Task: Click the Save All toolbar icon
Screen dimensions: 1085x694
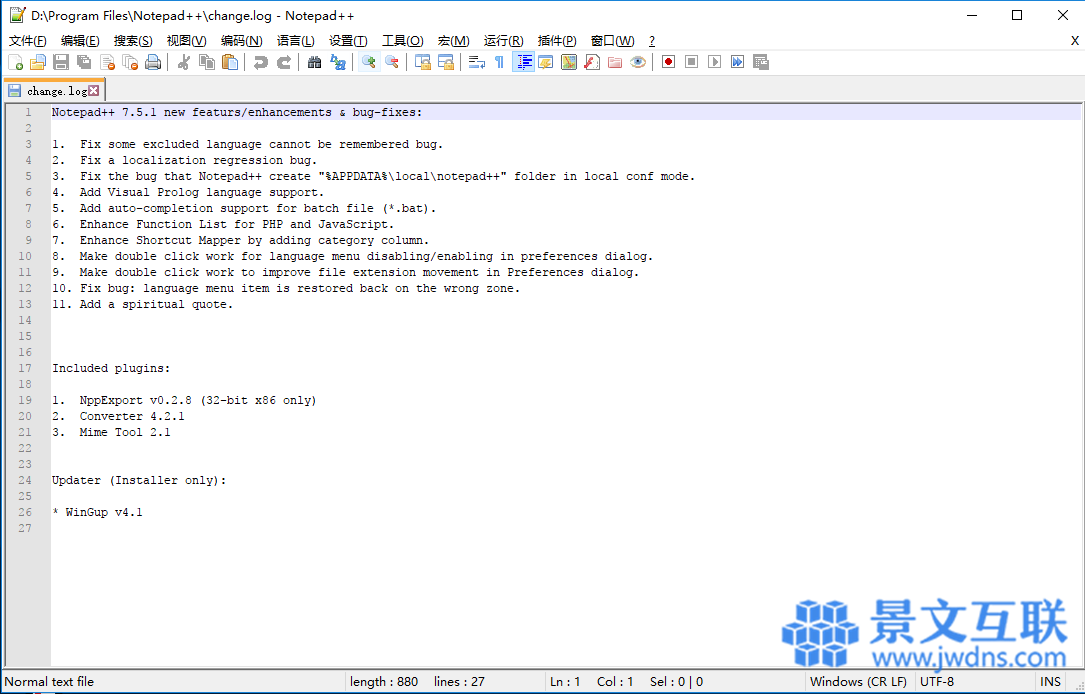Action: (84, 62)
